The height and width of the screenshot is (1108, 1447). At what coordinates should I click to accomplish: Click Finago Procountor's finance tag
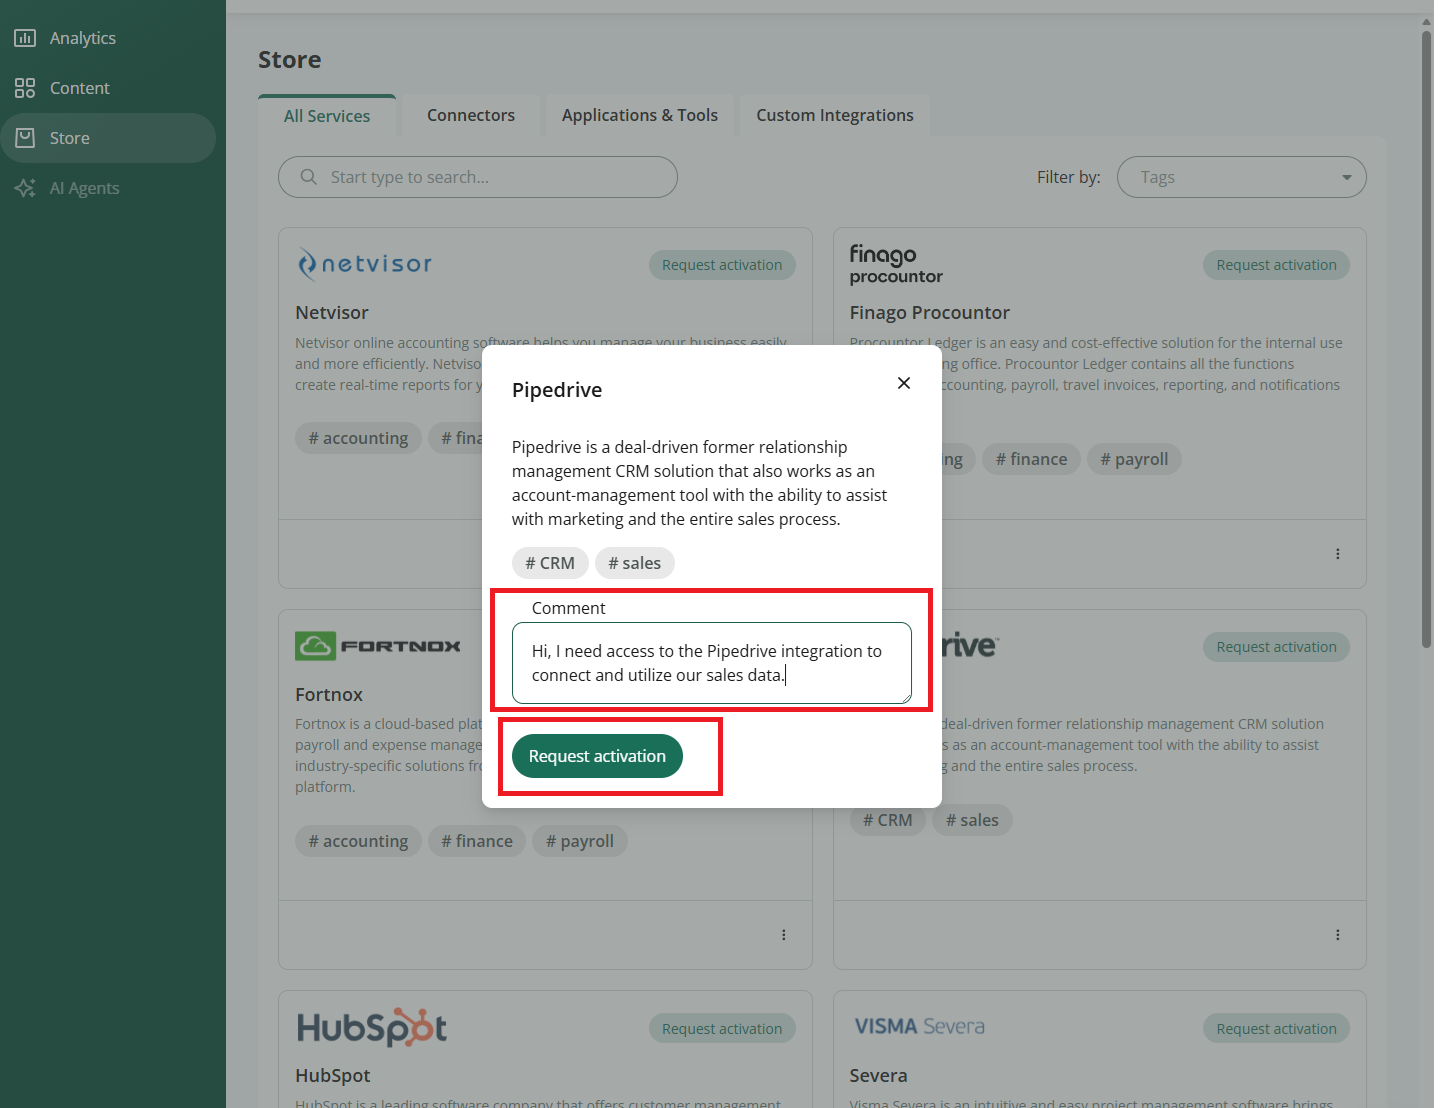click(1031, 459)
